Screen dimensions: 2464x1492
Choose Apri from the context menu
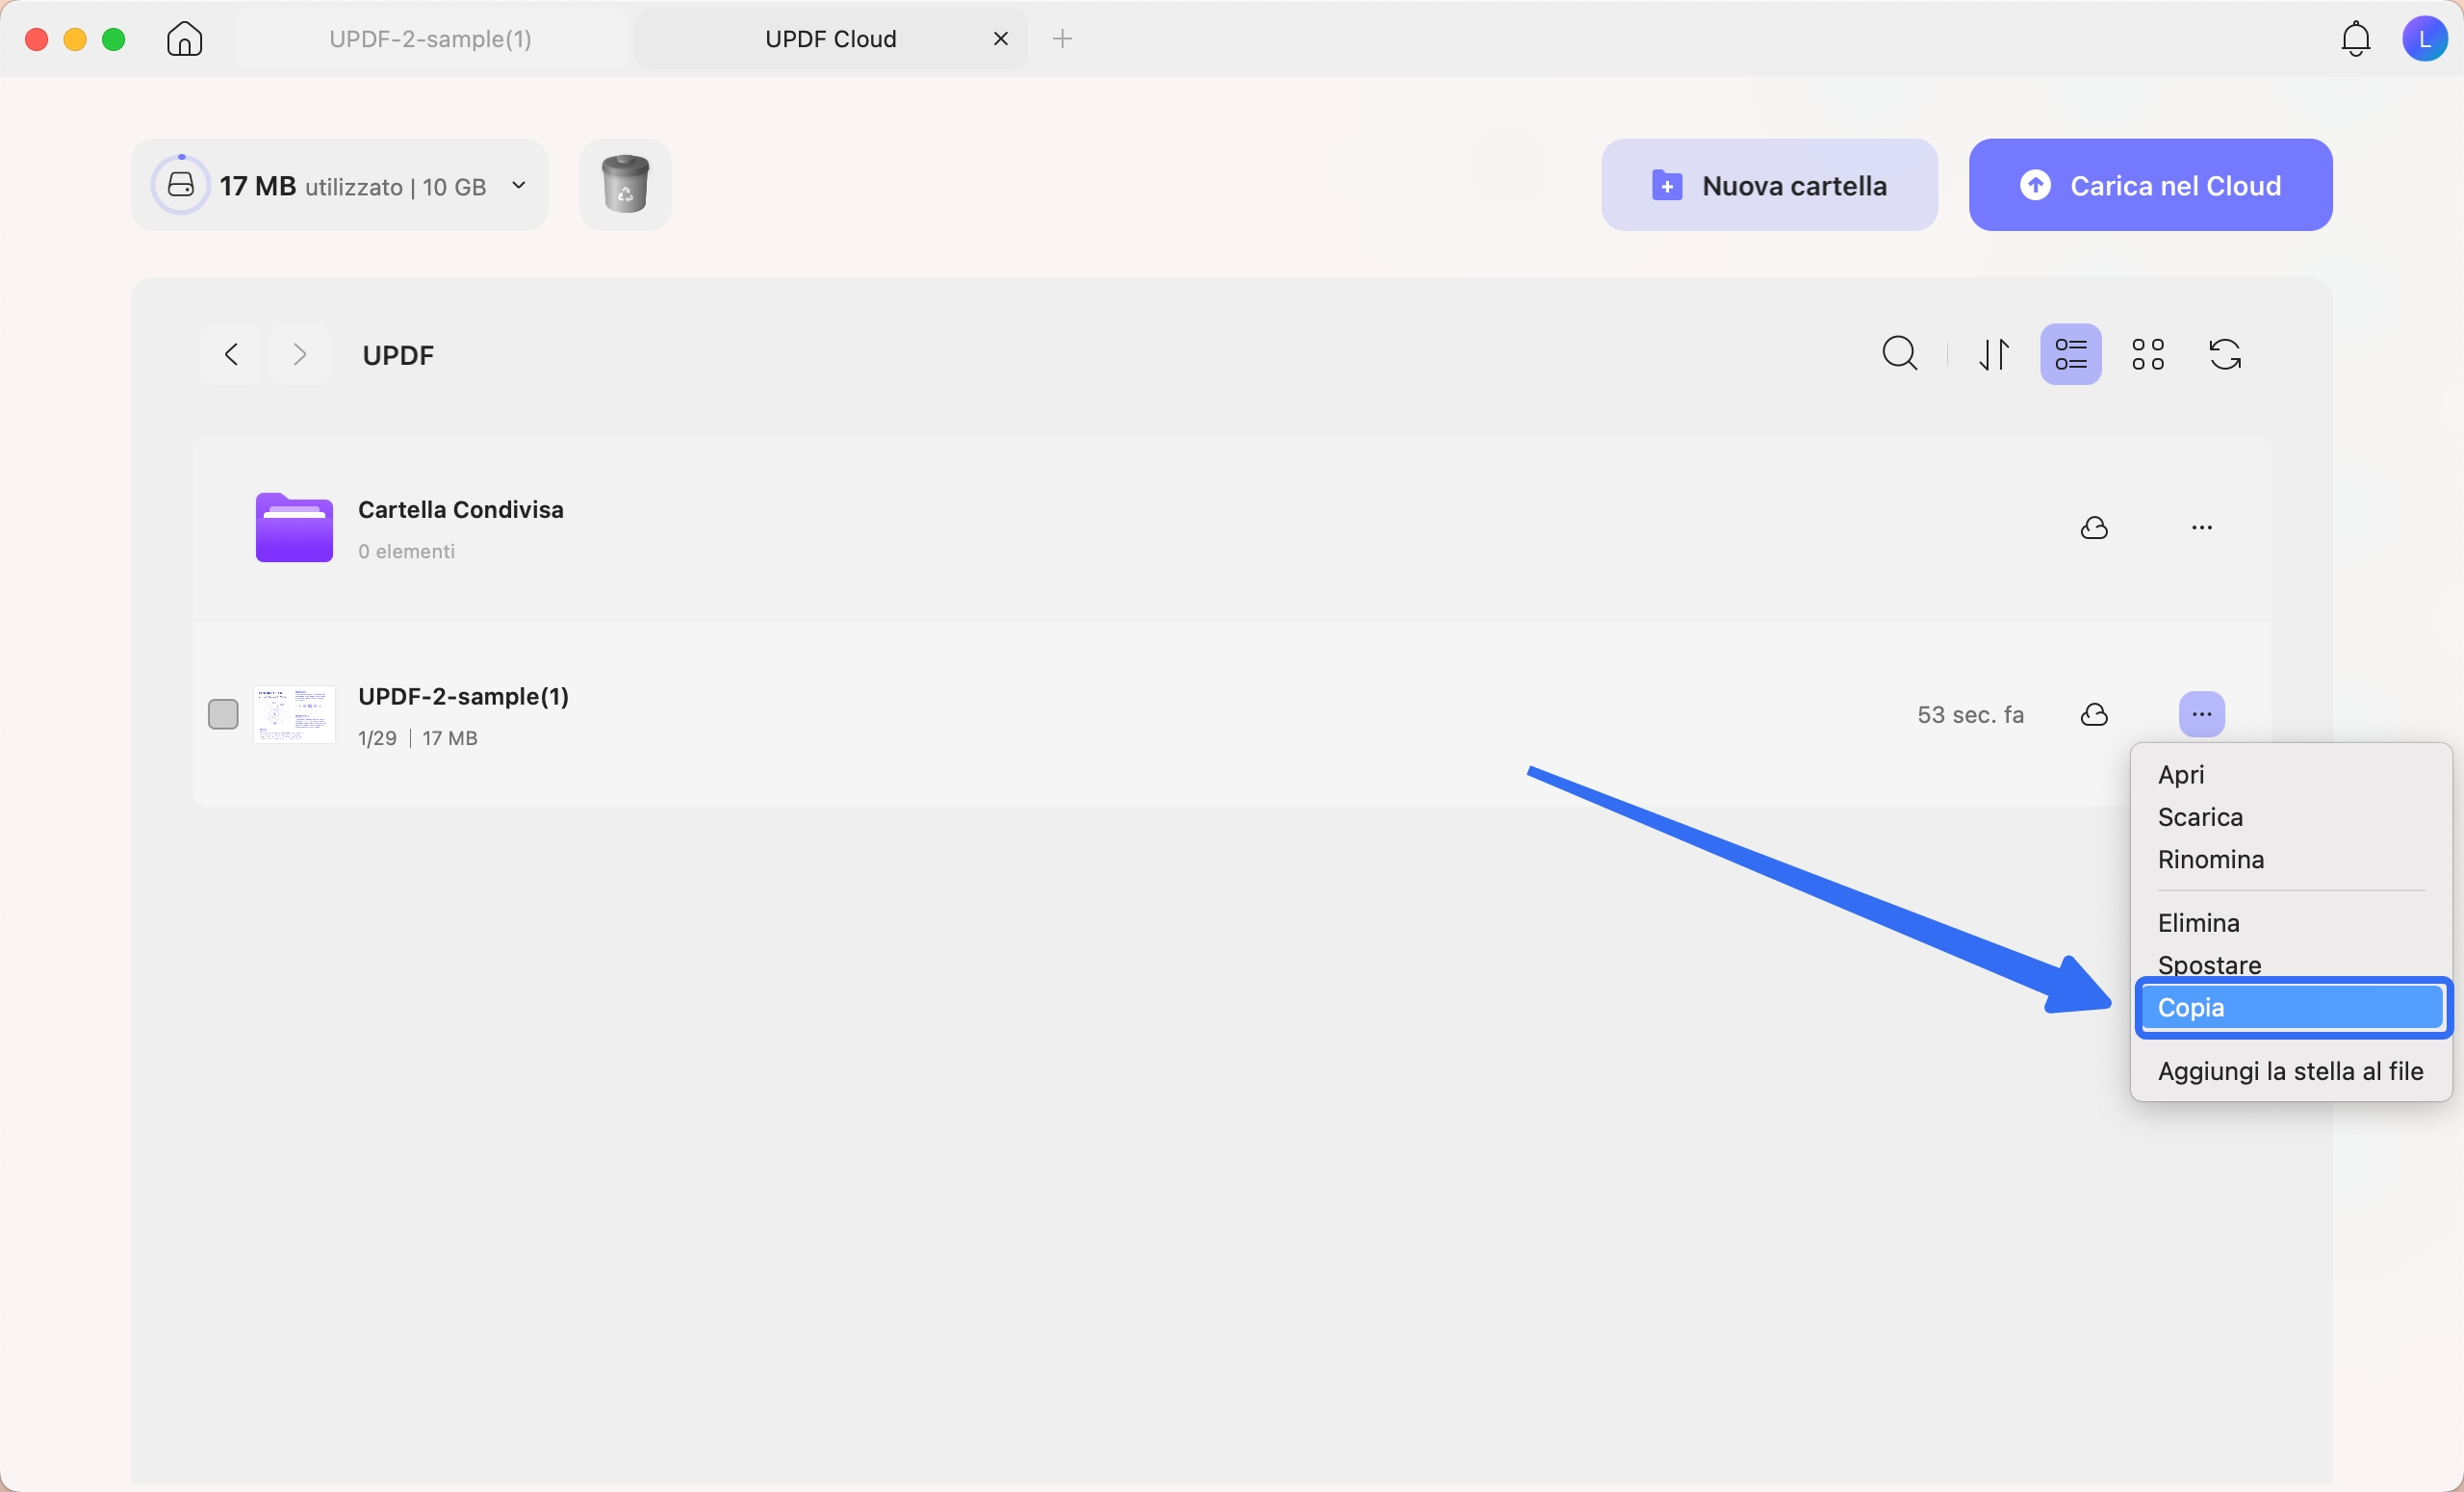(2291, 775)
